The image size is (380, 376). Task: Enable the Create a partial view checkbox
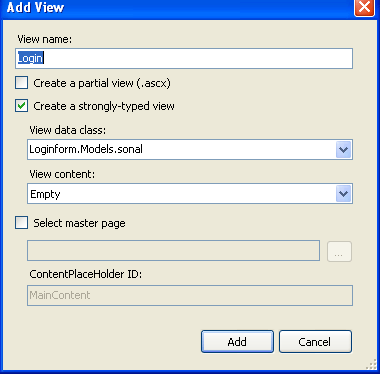(x=21, y=83)
